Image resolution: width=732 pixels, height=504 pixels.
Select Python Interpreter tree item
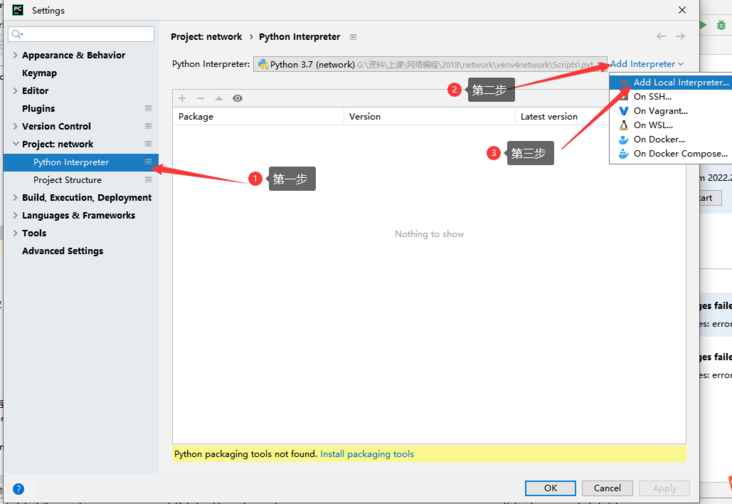point(81,162)
